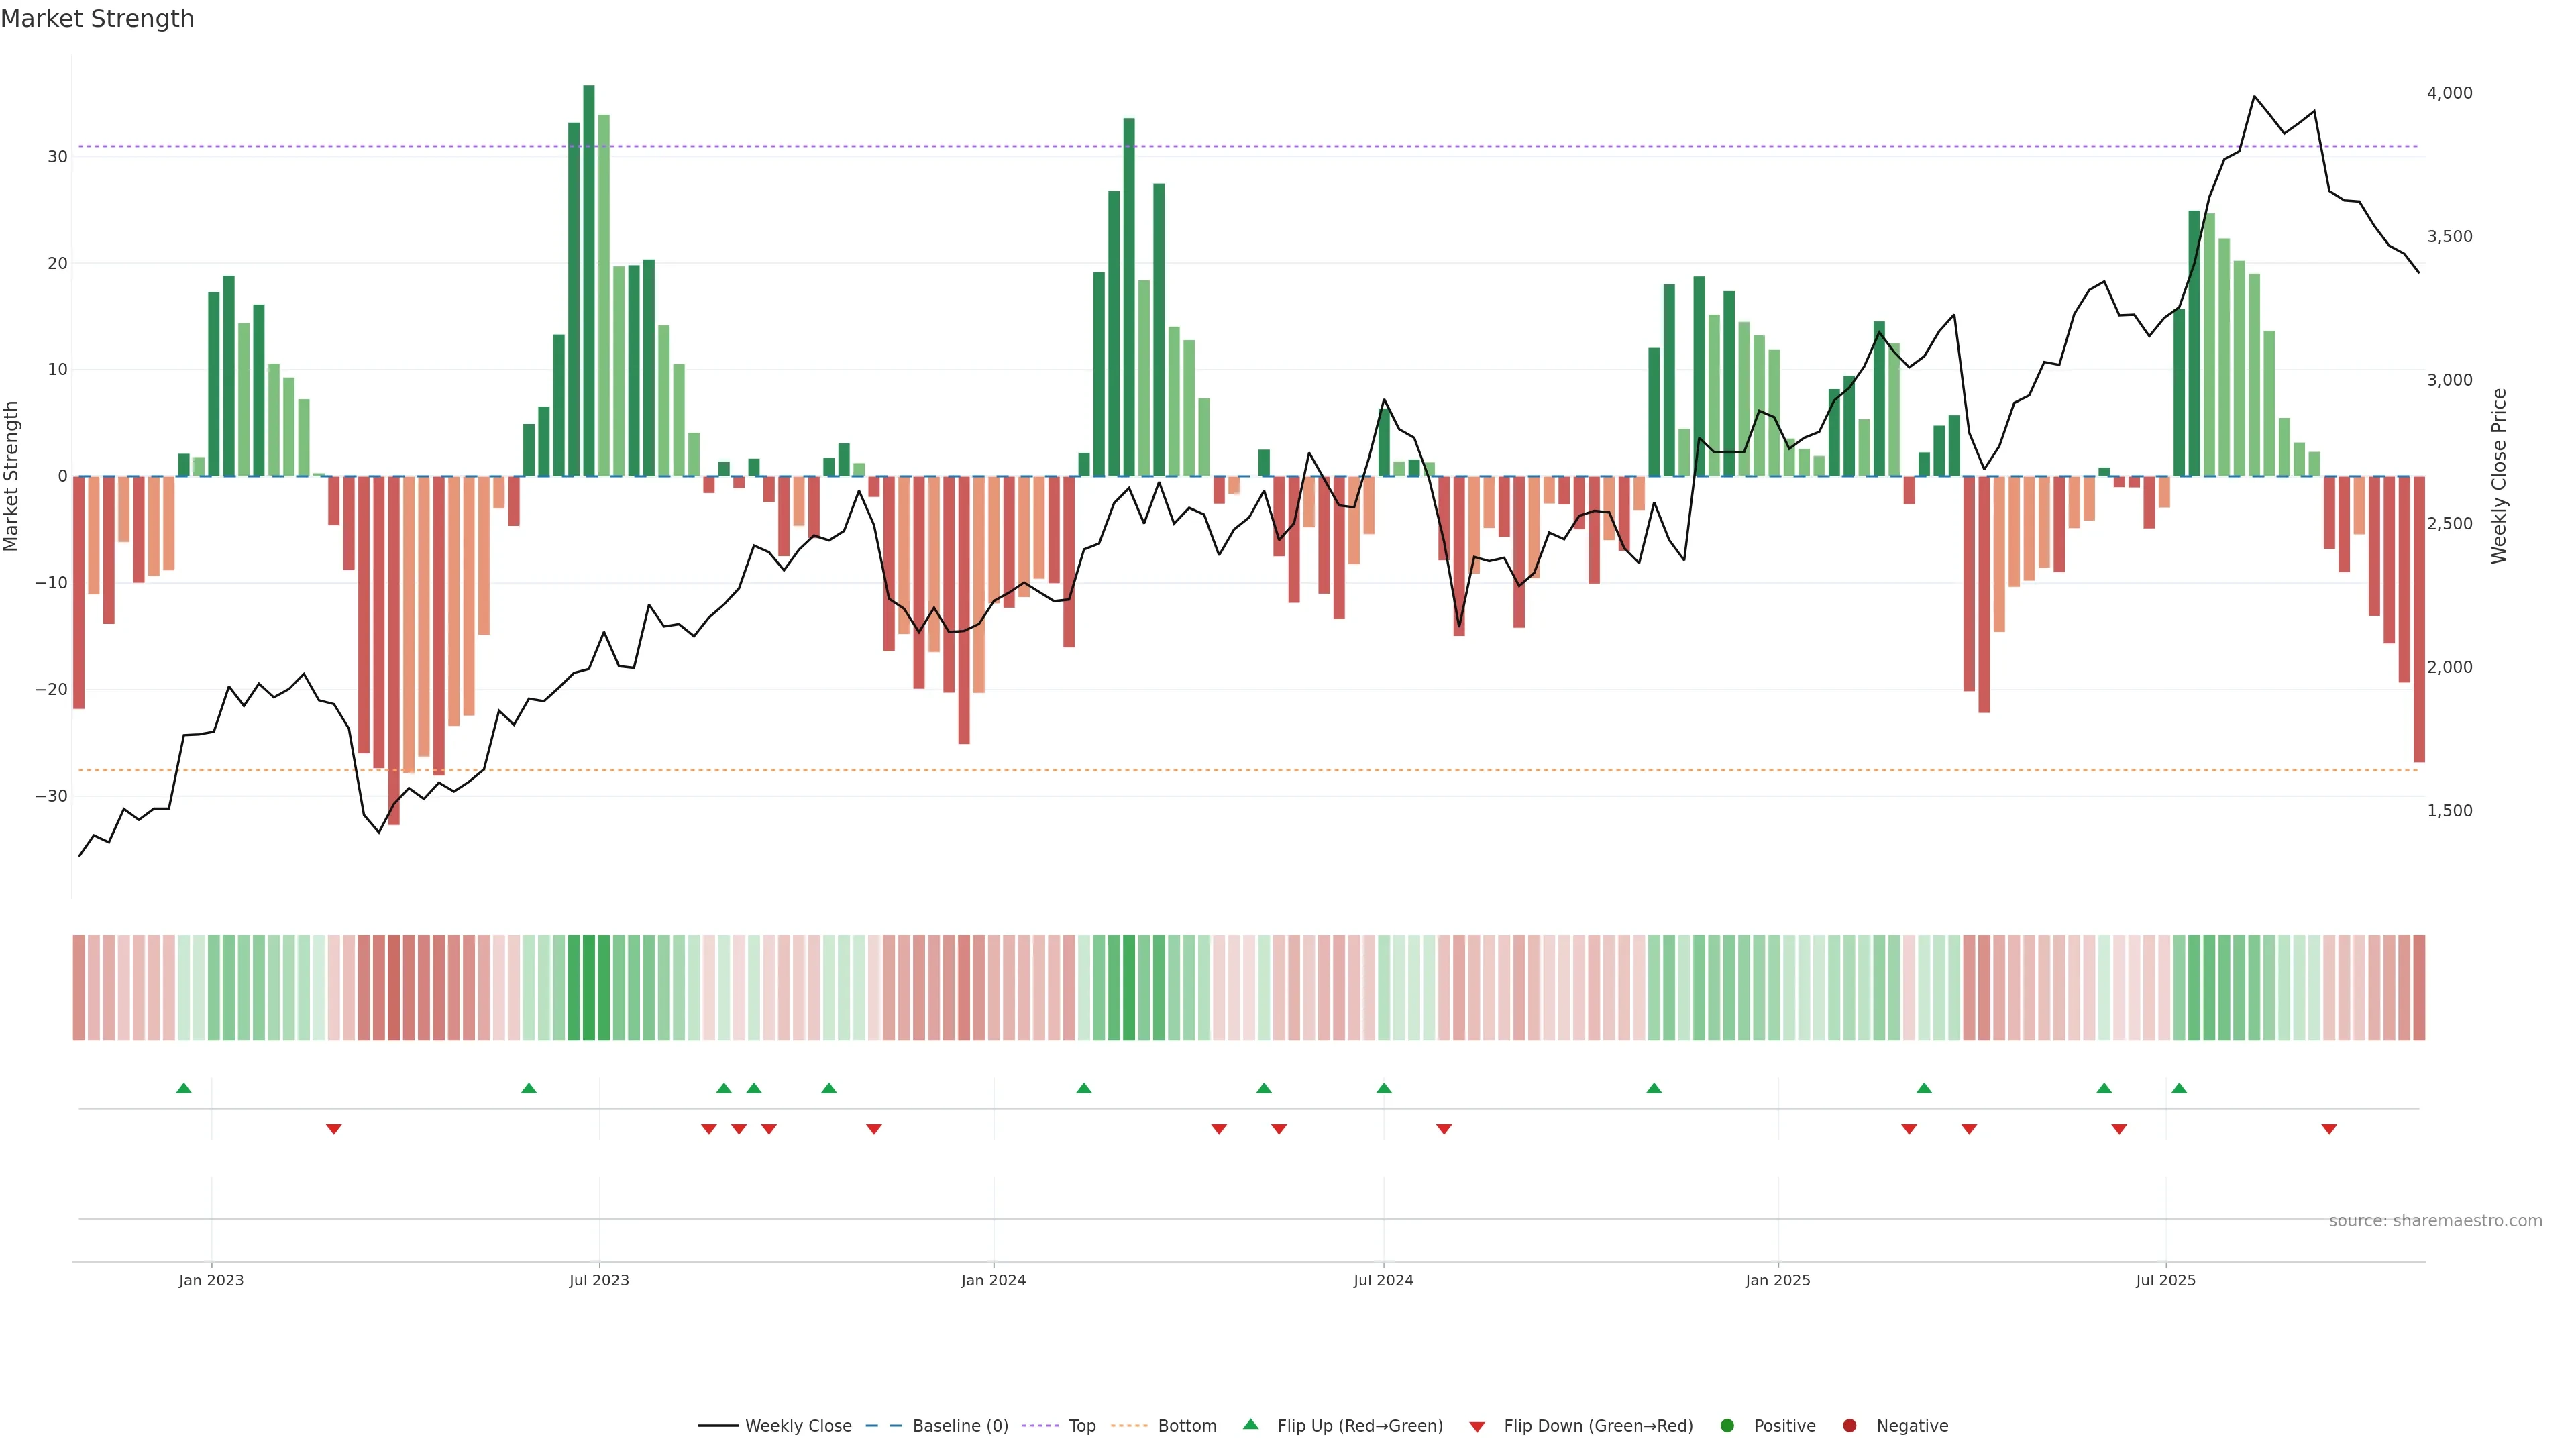The height and width of the screenshot is (1449, 2576).
Task: Click the rightmost red Flip Down triangle marker
Action: pyautogui.click(x=2329, y=1129)
